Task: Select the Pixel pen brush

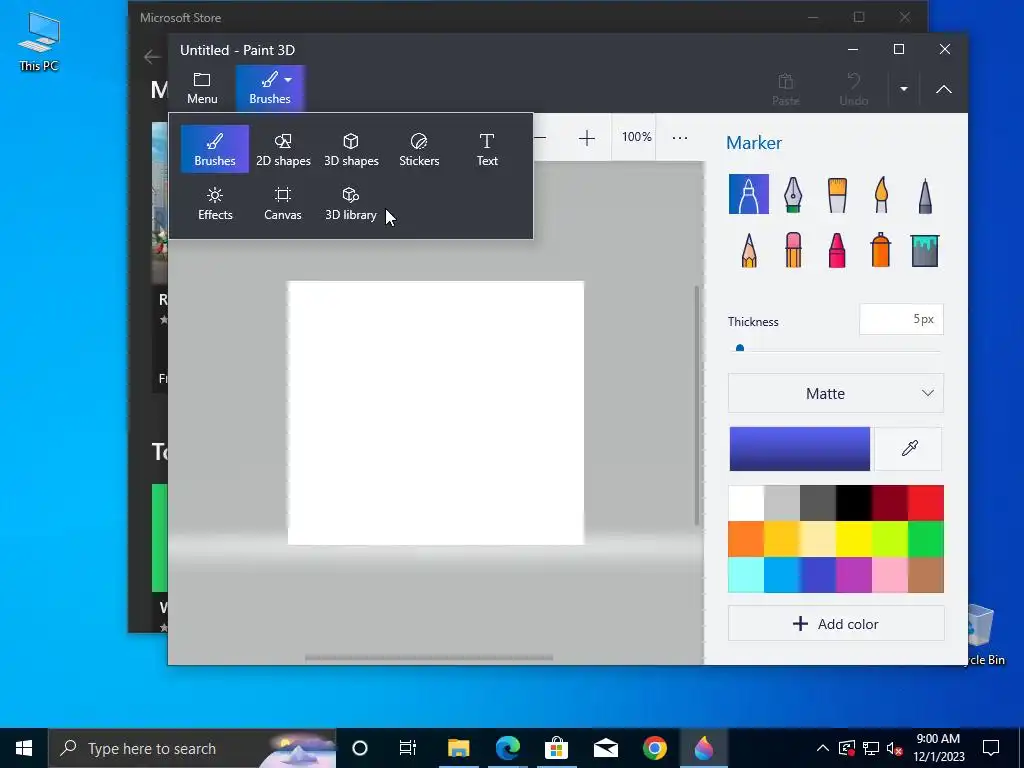Action: tap(925, 194)
